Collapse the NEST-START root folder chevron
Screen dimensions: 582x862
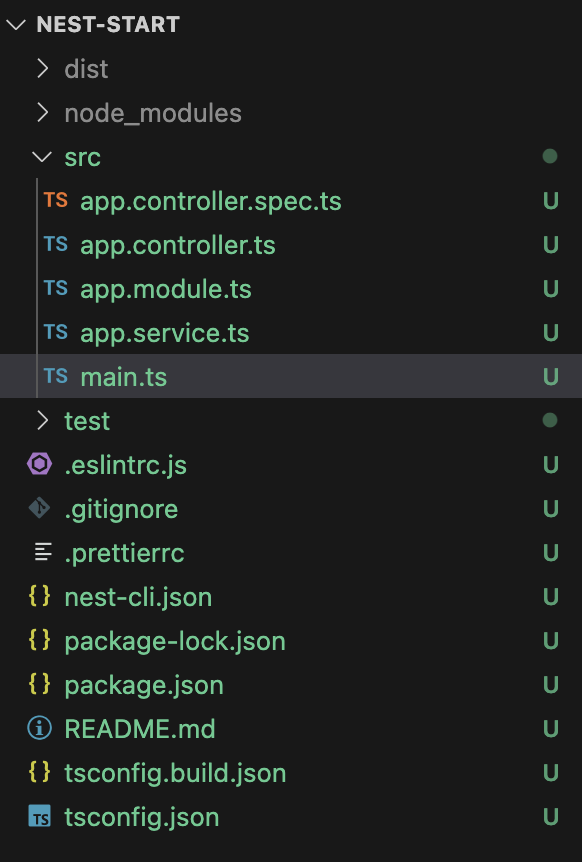point(16,24)
